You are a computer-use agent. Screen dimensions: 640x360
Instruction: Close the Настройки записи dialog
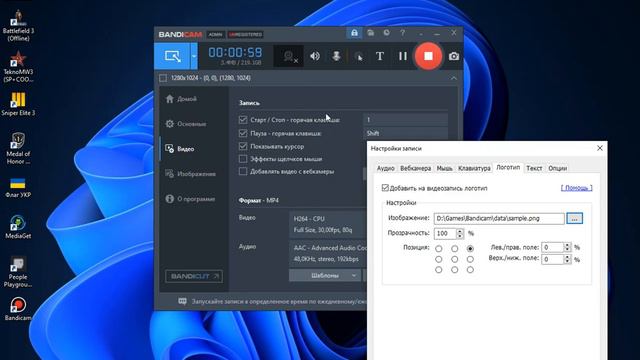pos(600,148)
